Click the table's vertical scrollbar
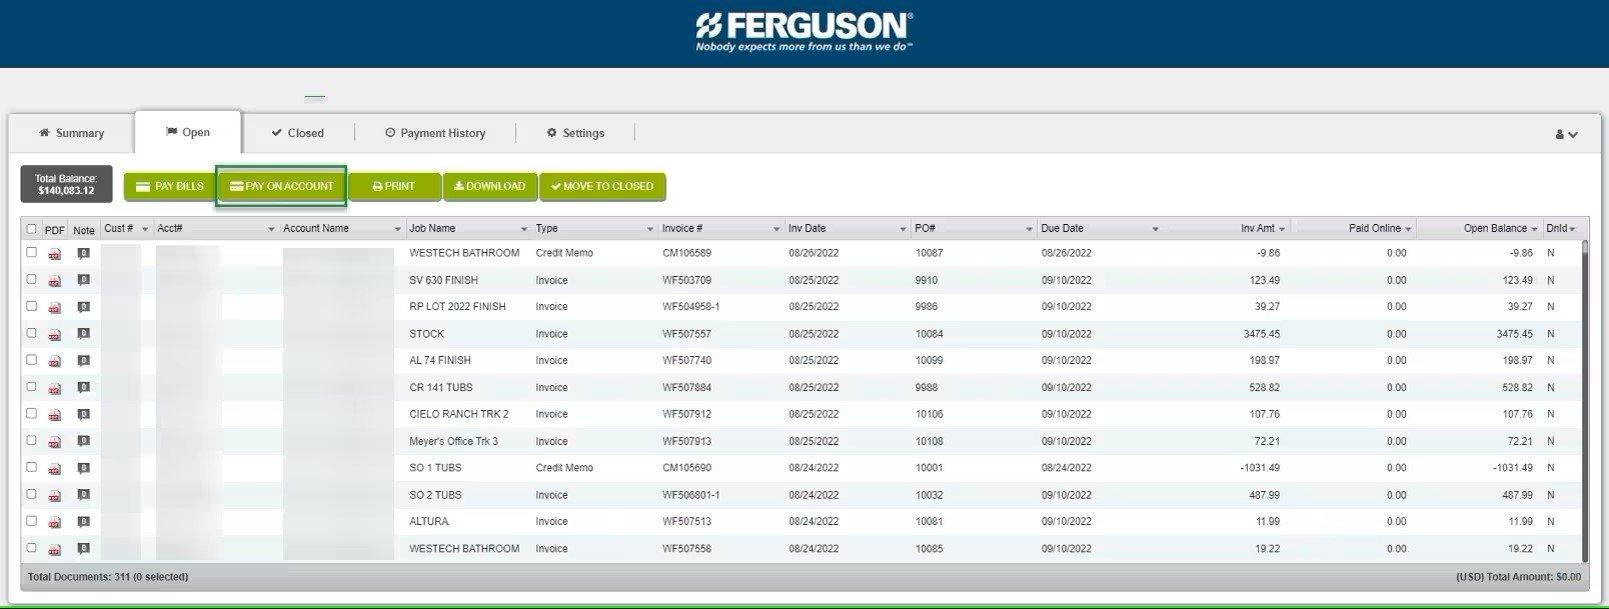 [1585, 400]
